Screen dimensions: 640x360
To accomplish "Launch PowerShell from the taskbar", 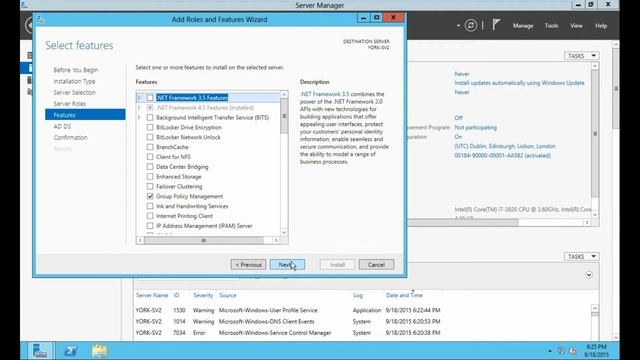I will [x=70, y=351].
